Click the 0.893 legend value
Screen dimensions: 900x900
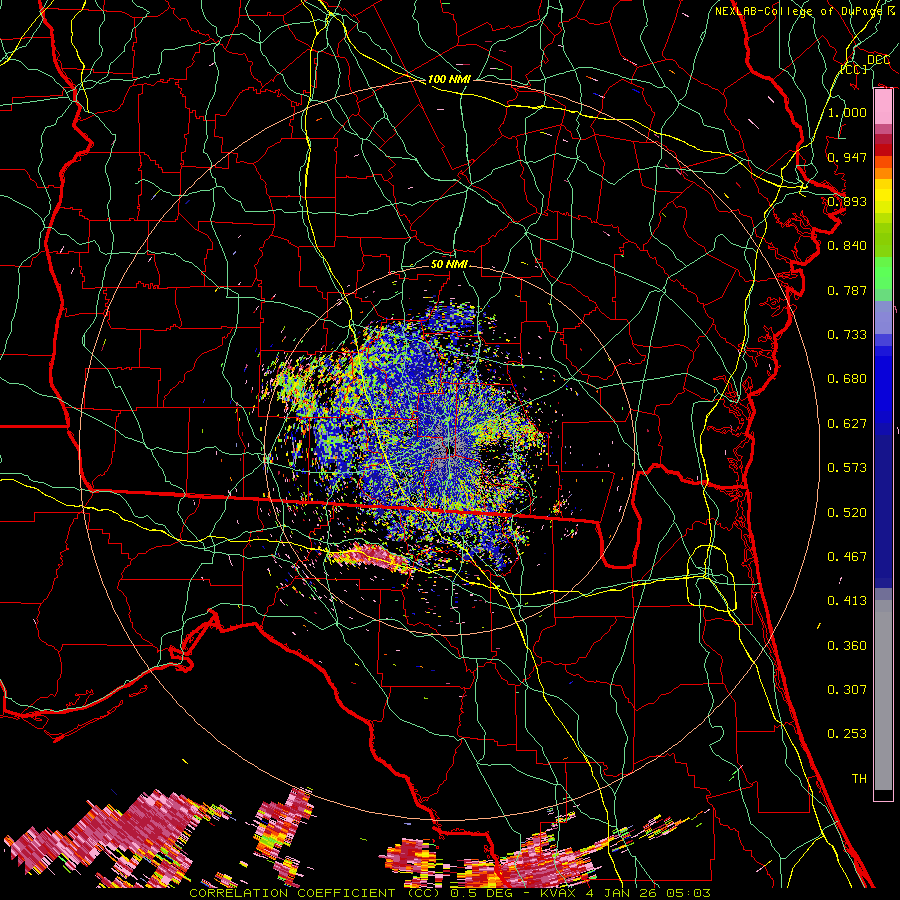[847, 201]
